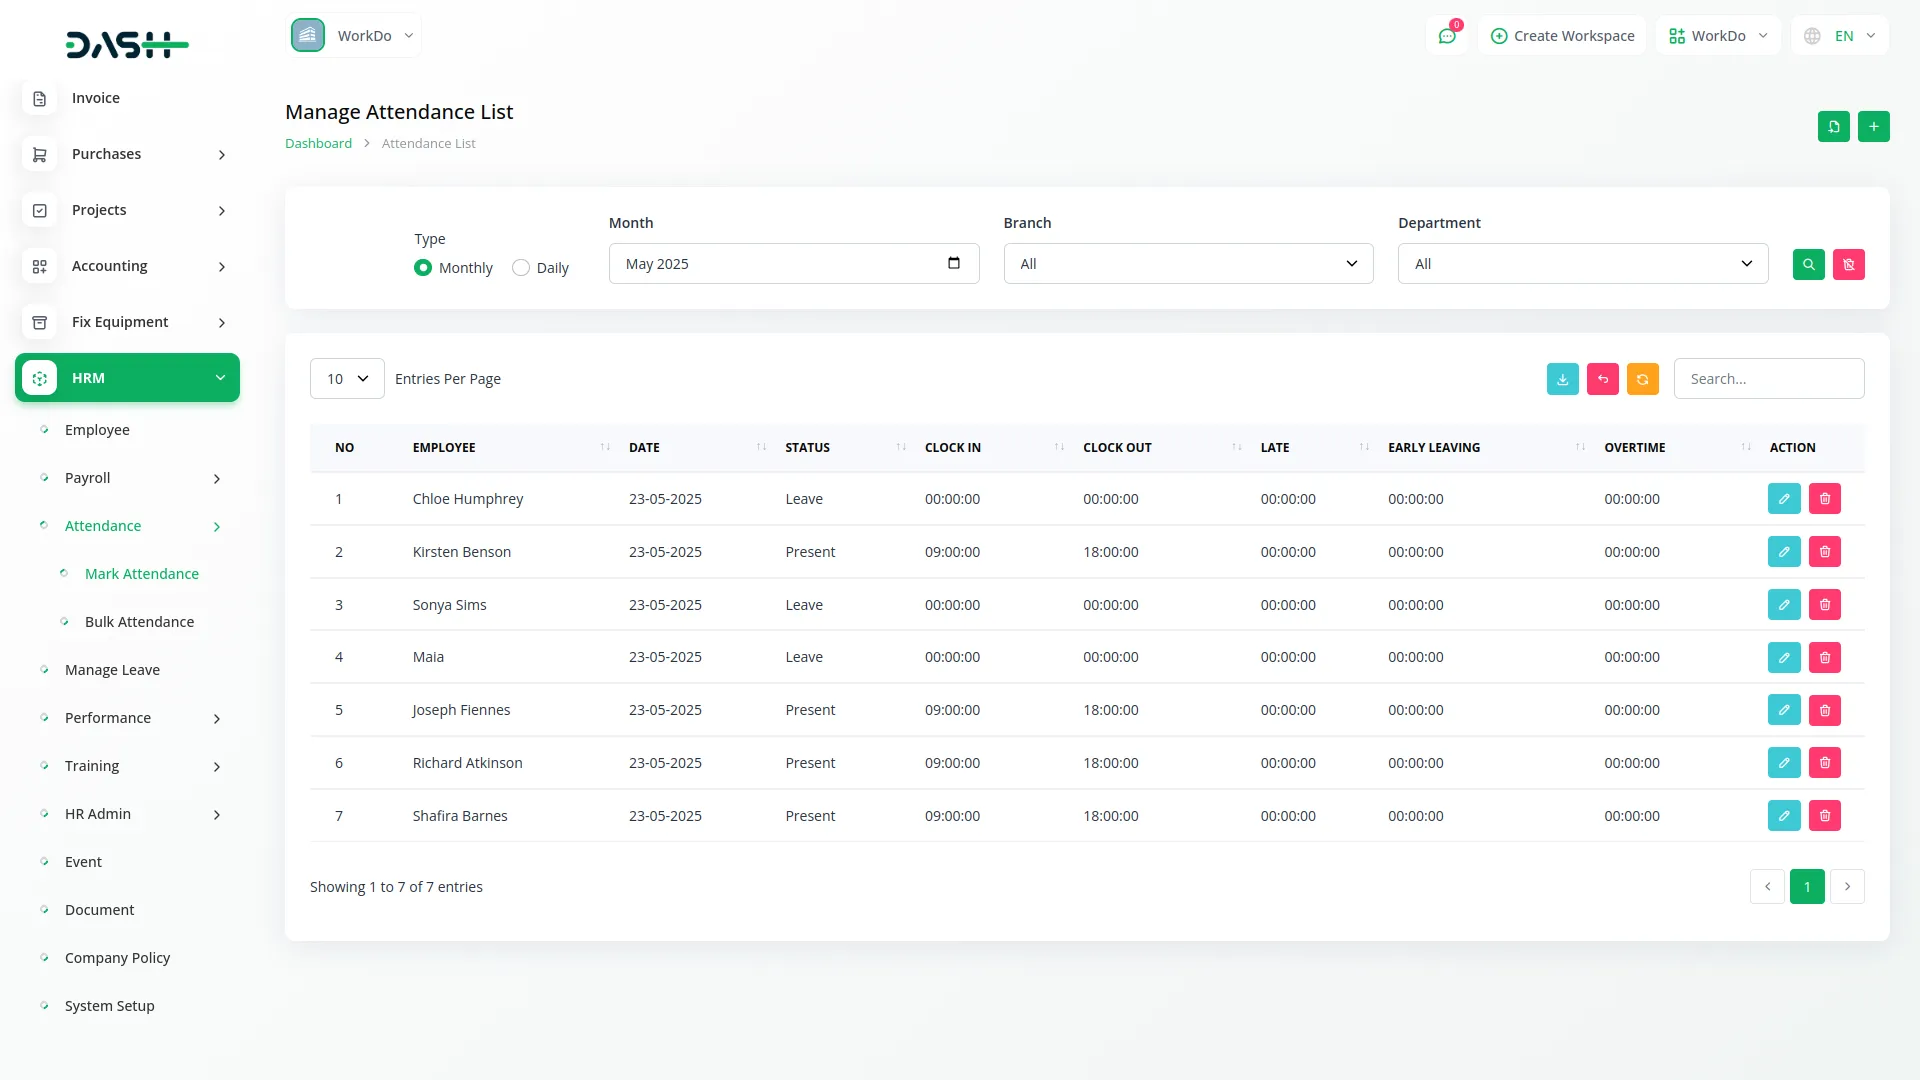The height and width of the screenshot is (1080, 1920).
Task: Click the Search input field
Action: (x=1768, y=379)
